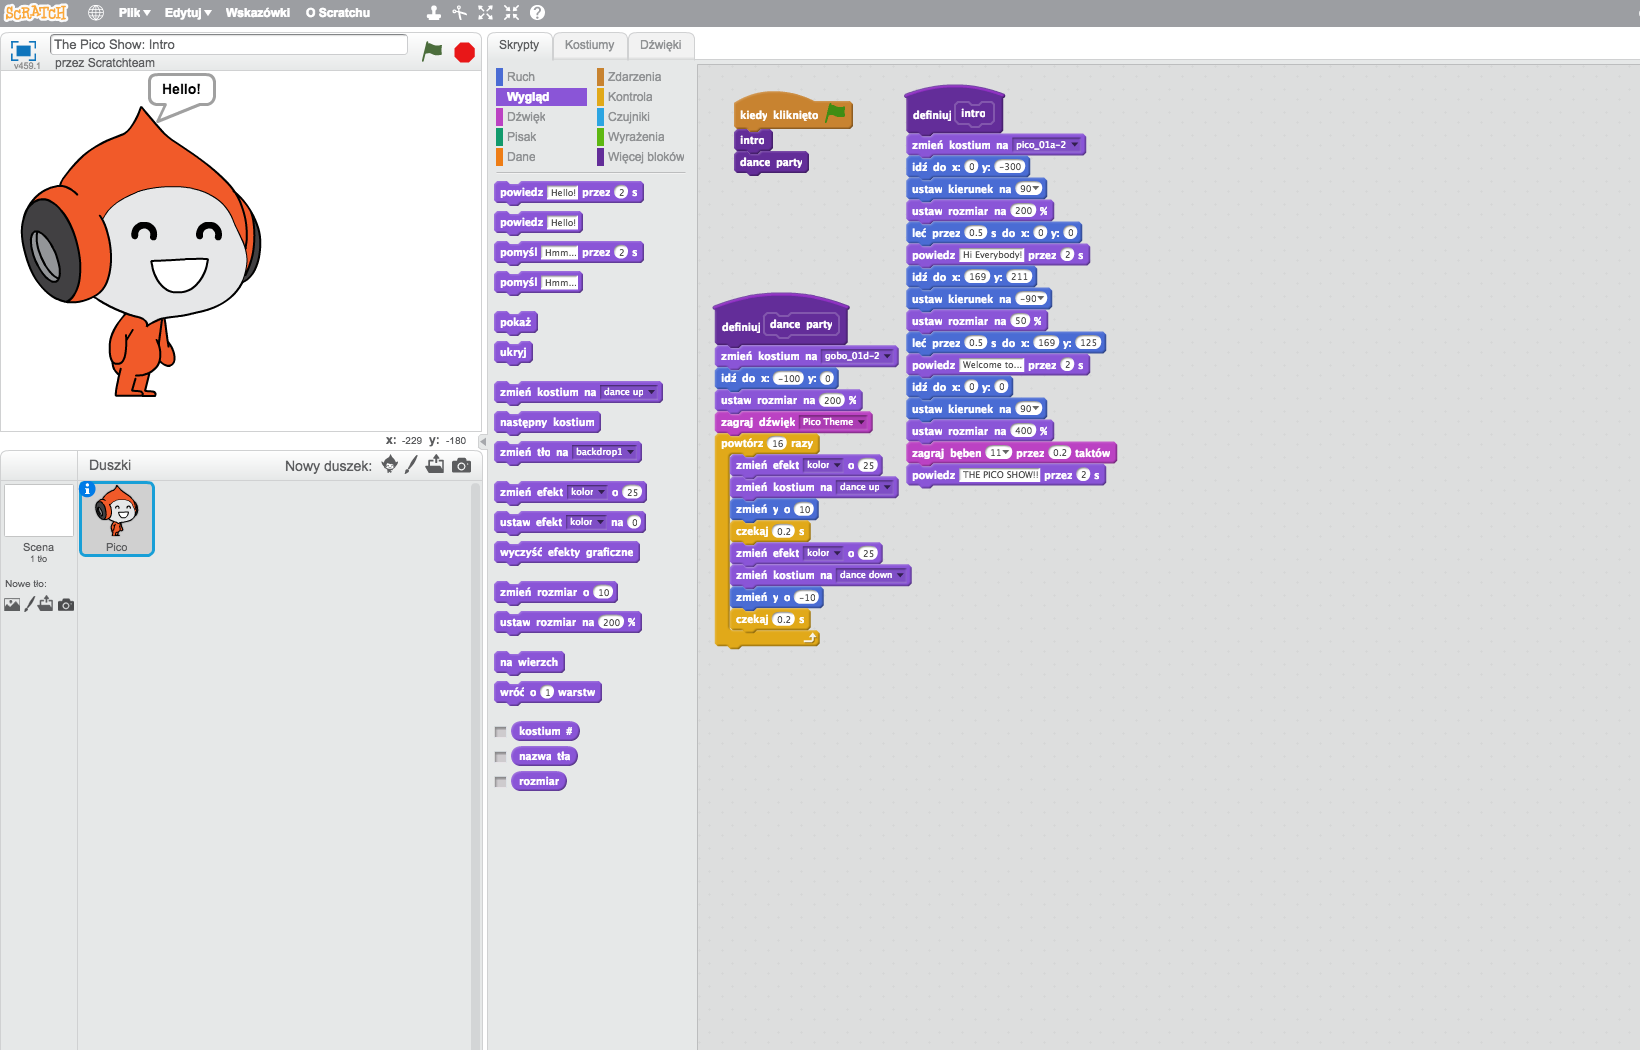Click the następny kostium block
The height and width of the screenshot is (1050, 1640).
click(x=547, y=422)
